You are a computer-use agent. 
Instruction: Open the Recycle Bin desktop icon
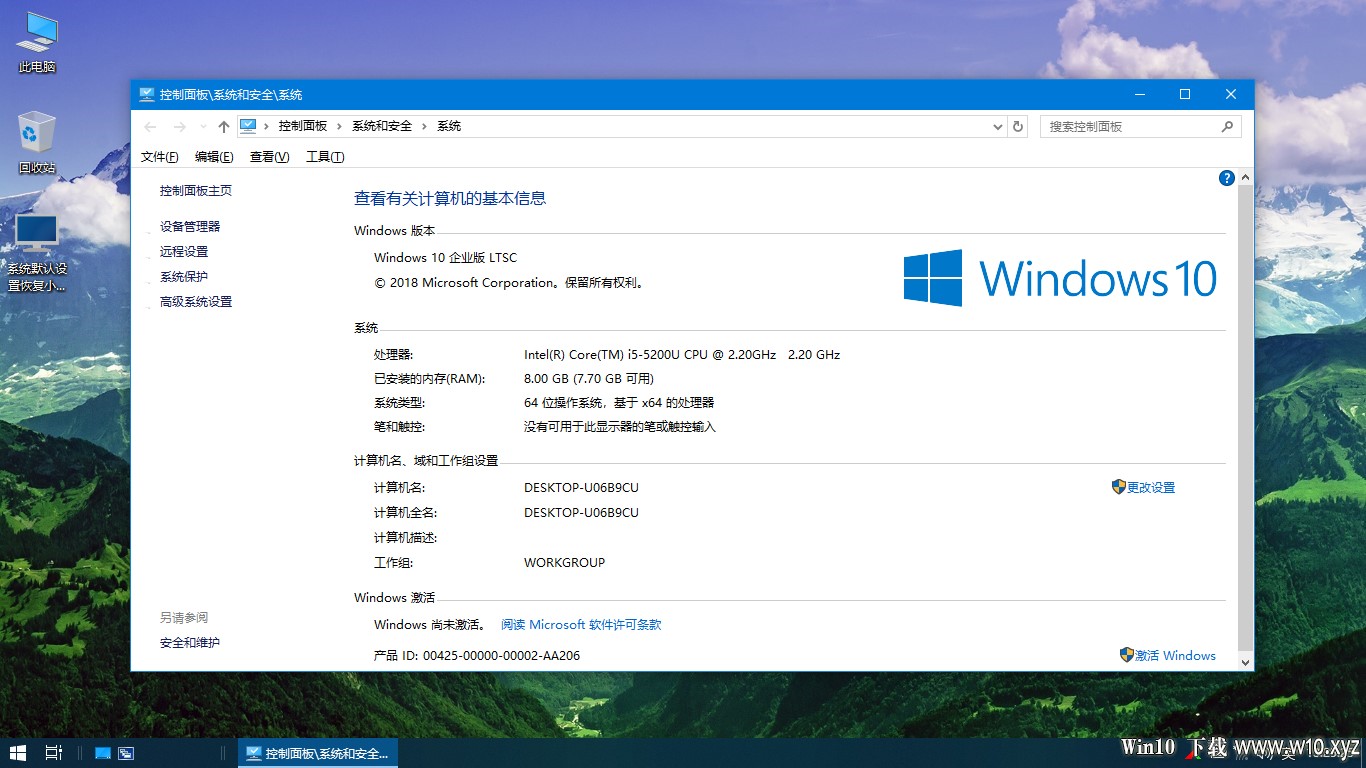tap(37, 142)
